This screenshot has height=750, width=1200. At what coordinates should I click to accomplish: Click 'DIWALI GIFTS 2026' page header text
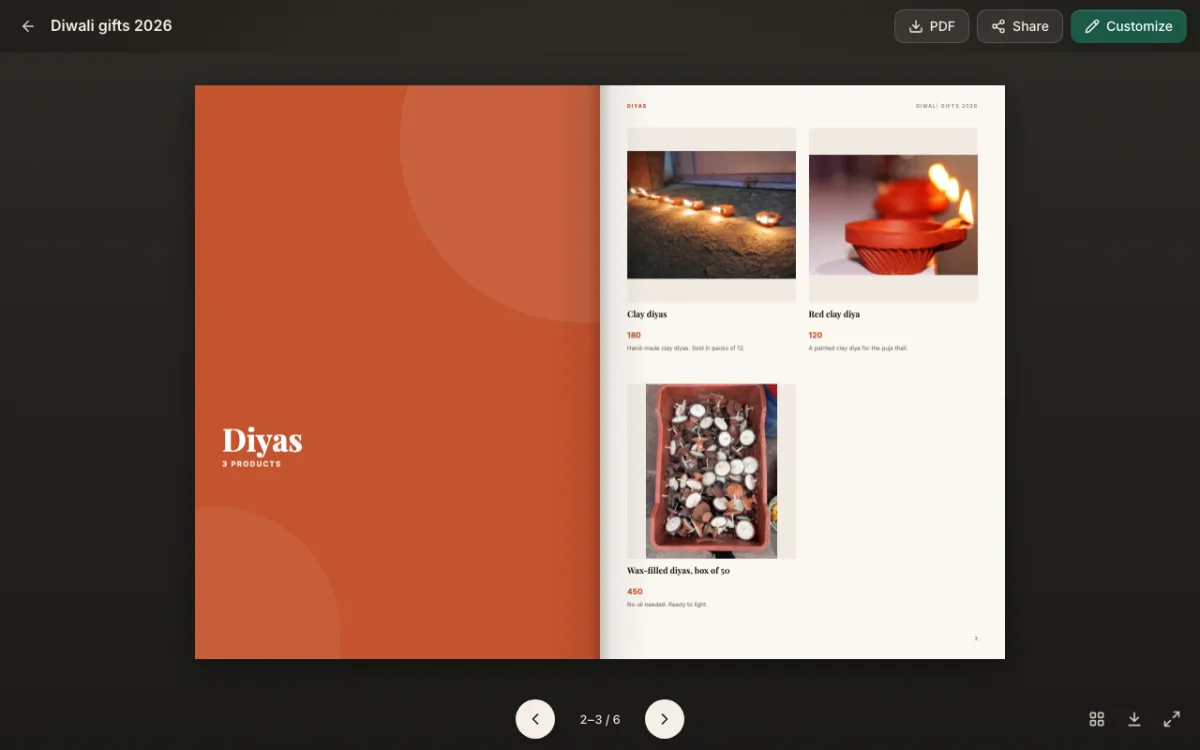[x=947, y=105]
